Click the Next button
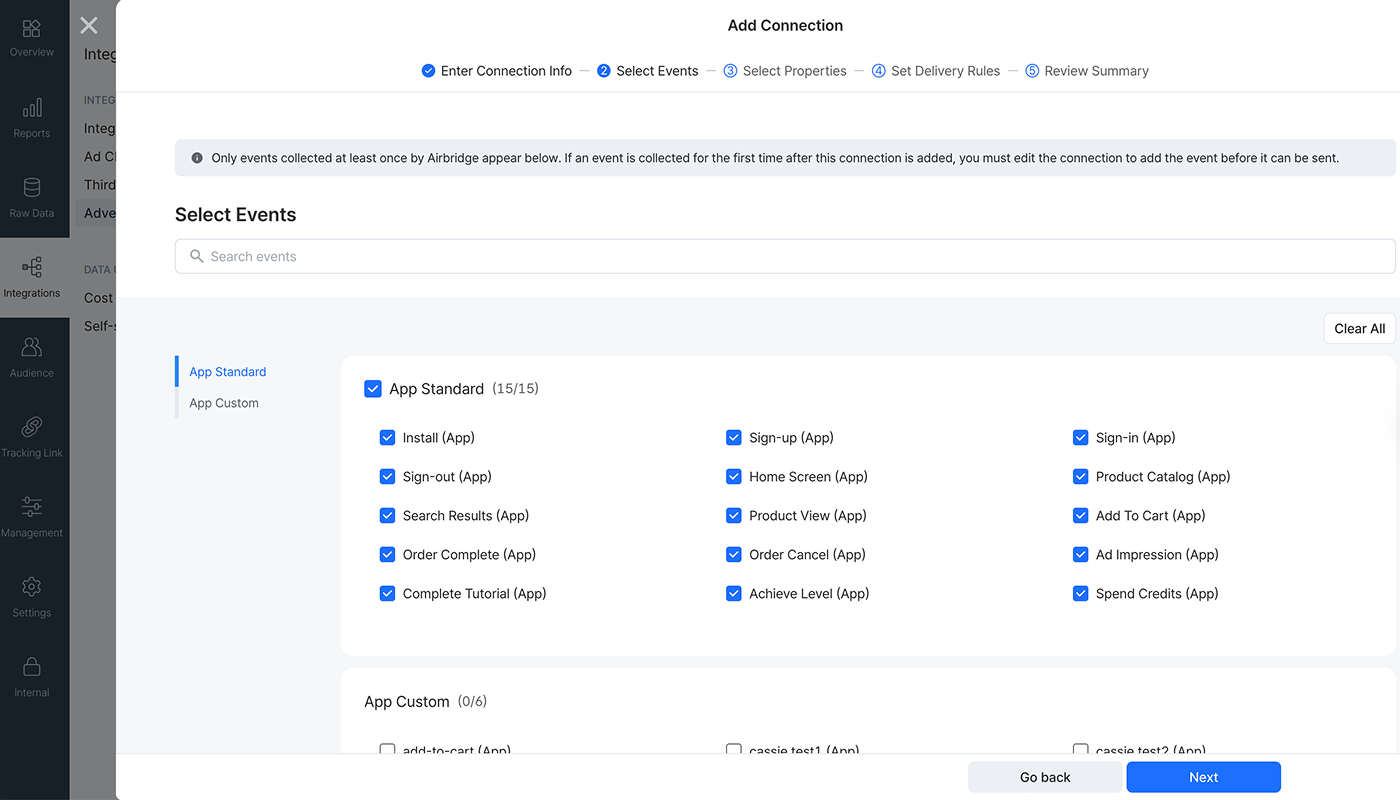Viewport: 1400px width, 800px height. tap(1203, 777)
